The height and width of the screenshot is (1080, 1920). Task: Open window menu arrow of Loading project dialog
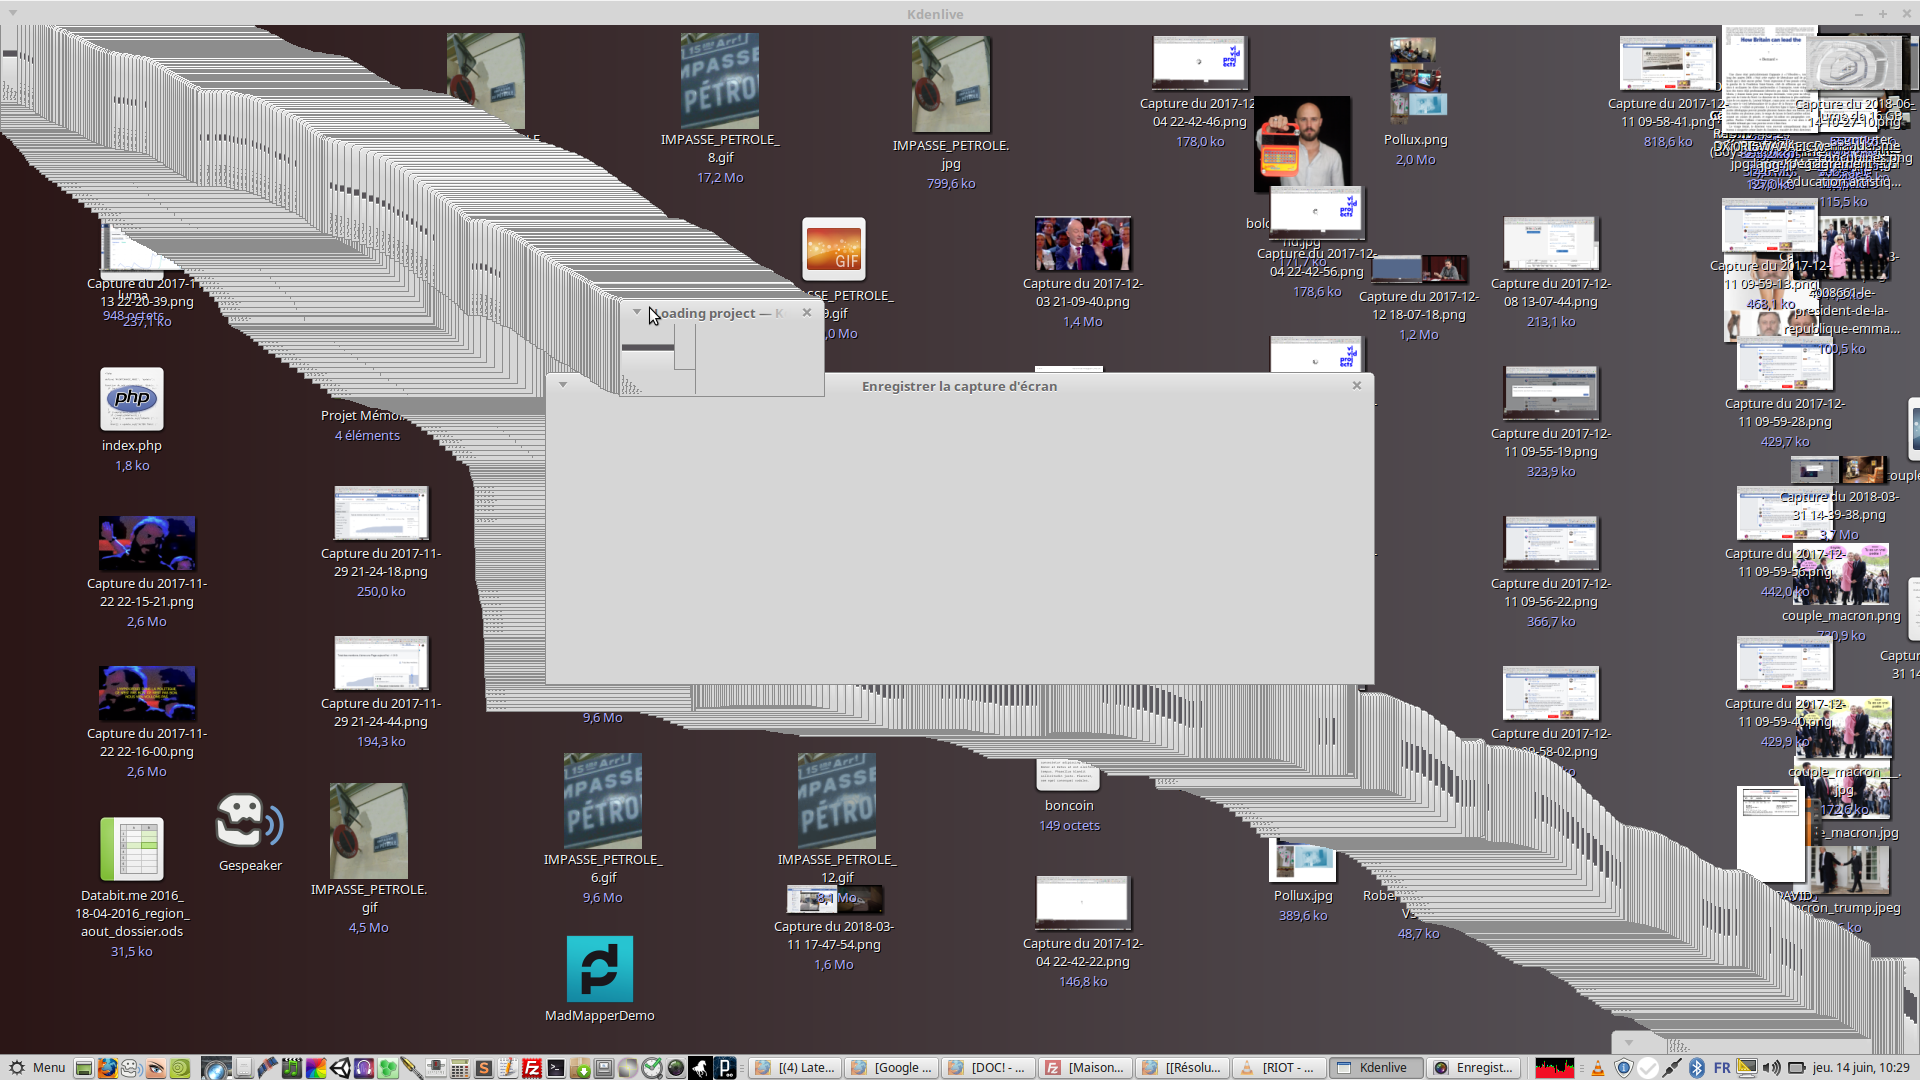[x=636, y=312]
